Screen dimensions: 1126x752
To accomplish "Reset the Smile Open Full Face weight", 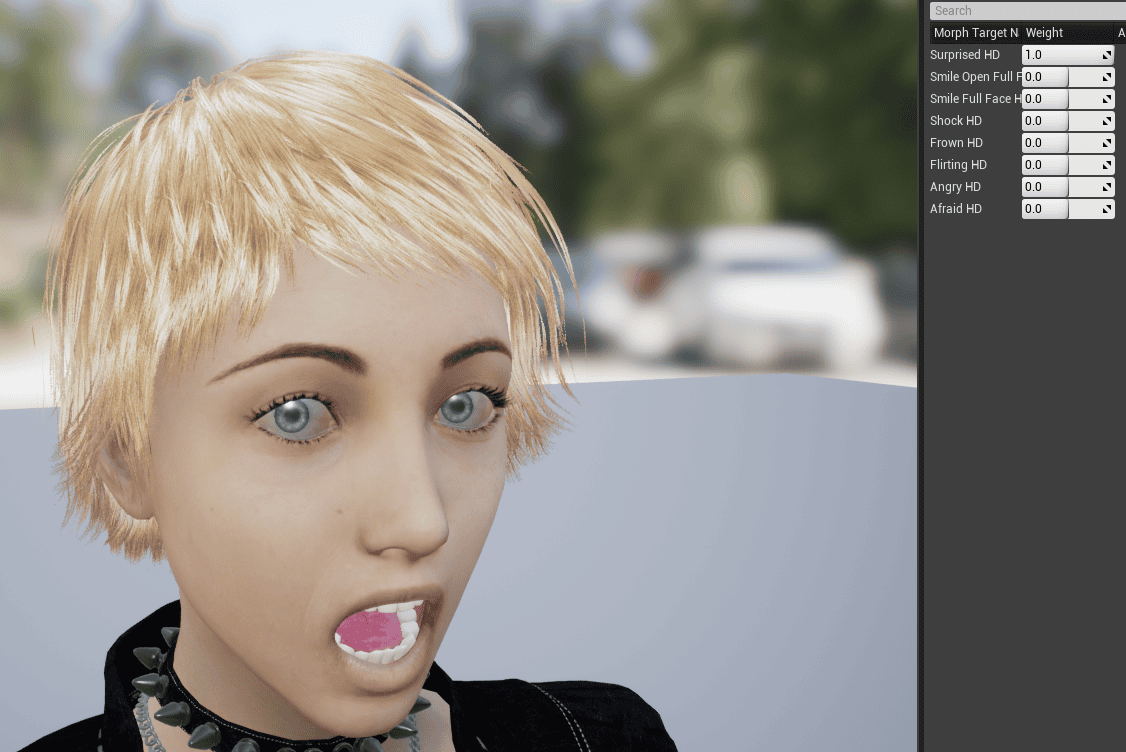I will point(1107,77).
